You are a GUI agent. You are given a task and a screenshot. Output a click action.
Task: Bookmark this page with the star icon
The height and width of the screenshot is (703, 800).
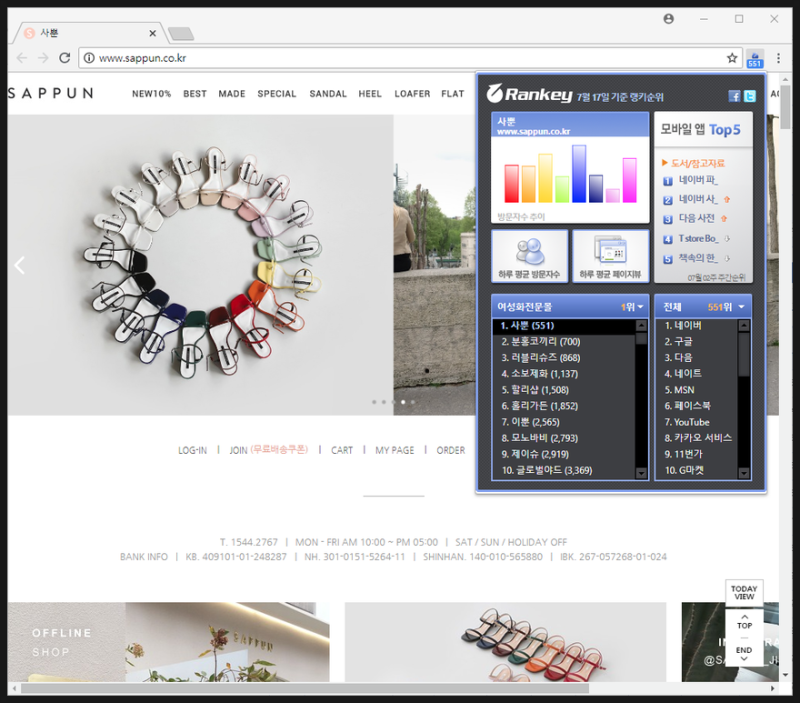click(732, 58)
